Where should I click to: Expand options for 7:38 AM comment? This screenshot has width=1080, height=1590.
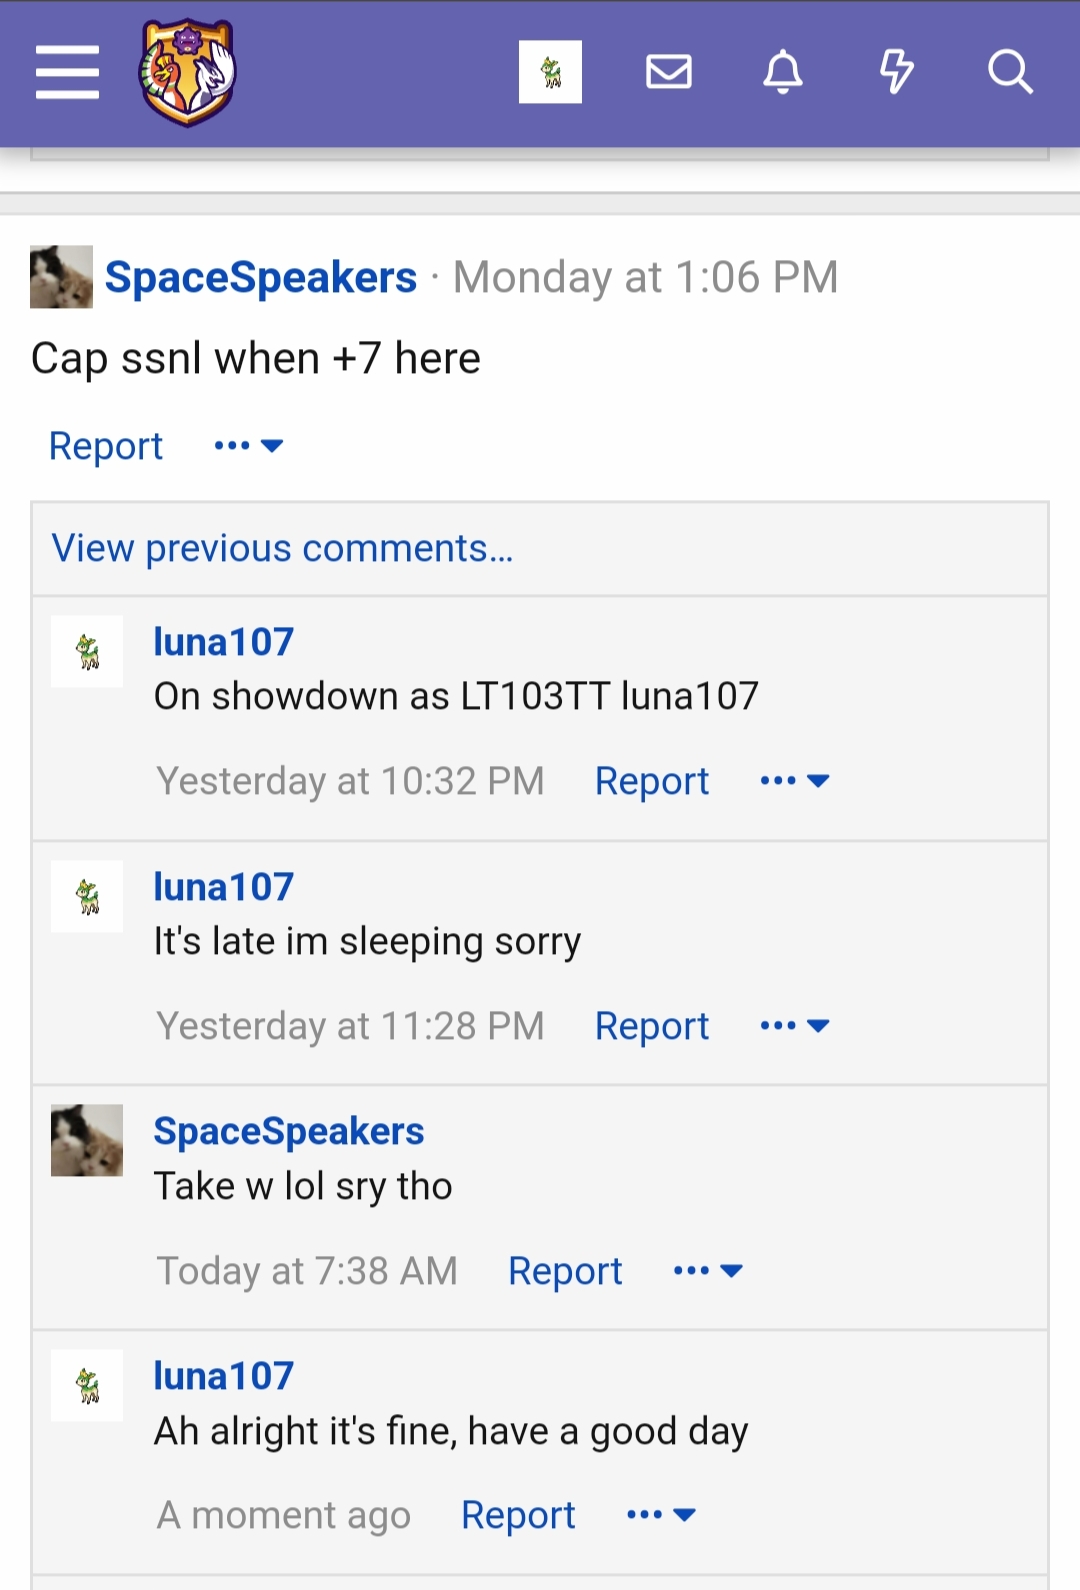point(708,1271)
